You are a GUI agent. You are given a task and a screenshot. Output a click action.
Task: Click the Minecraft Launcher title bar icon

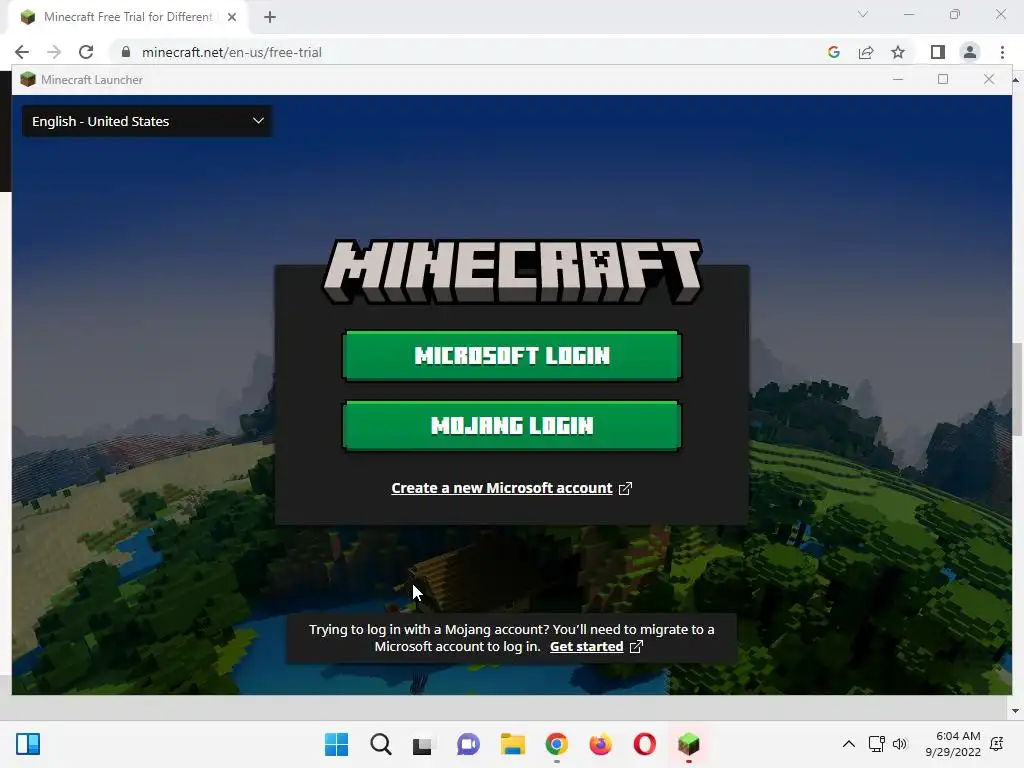coord(27,80)
